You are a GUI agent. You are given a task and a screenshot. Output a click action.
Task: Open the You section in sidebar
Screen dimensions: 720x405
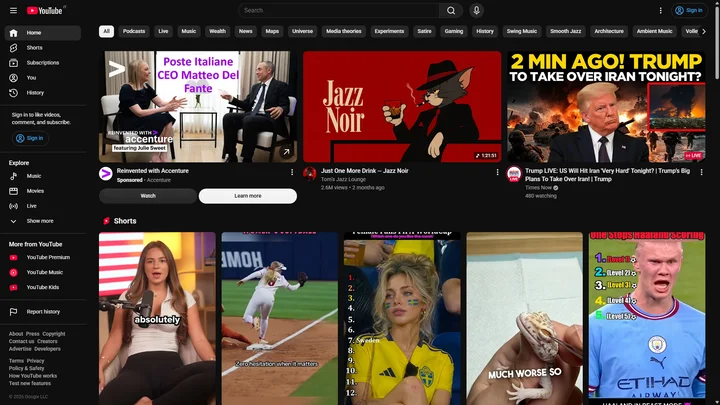tap(43, 78)
